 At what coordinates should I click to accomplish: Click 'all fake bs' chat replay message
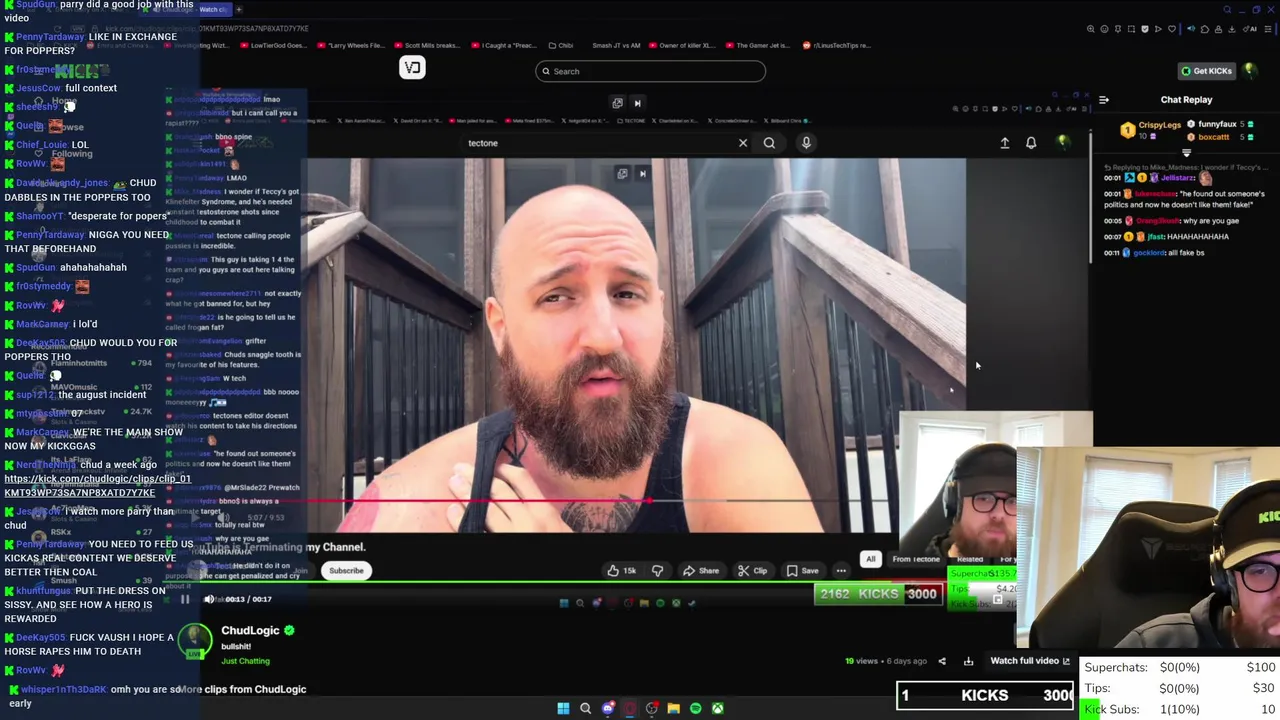pyautogui.click(x=1155, y=253)
